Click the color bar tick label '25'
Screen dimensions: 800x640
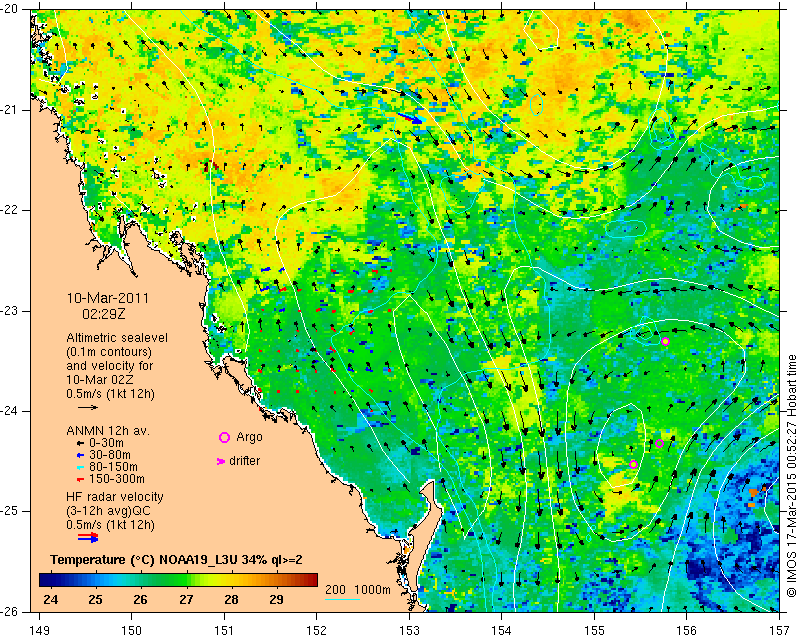(x=95, y=599)
